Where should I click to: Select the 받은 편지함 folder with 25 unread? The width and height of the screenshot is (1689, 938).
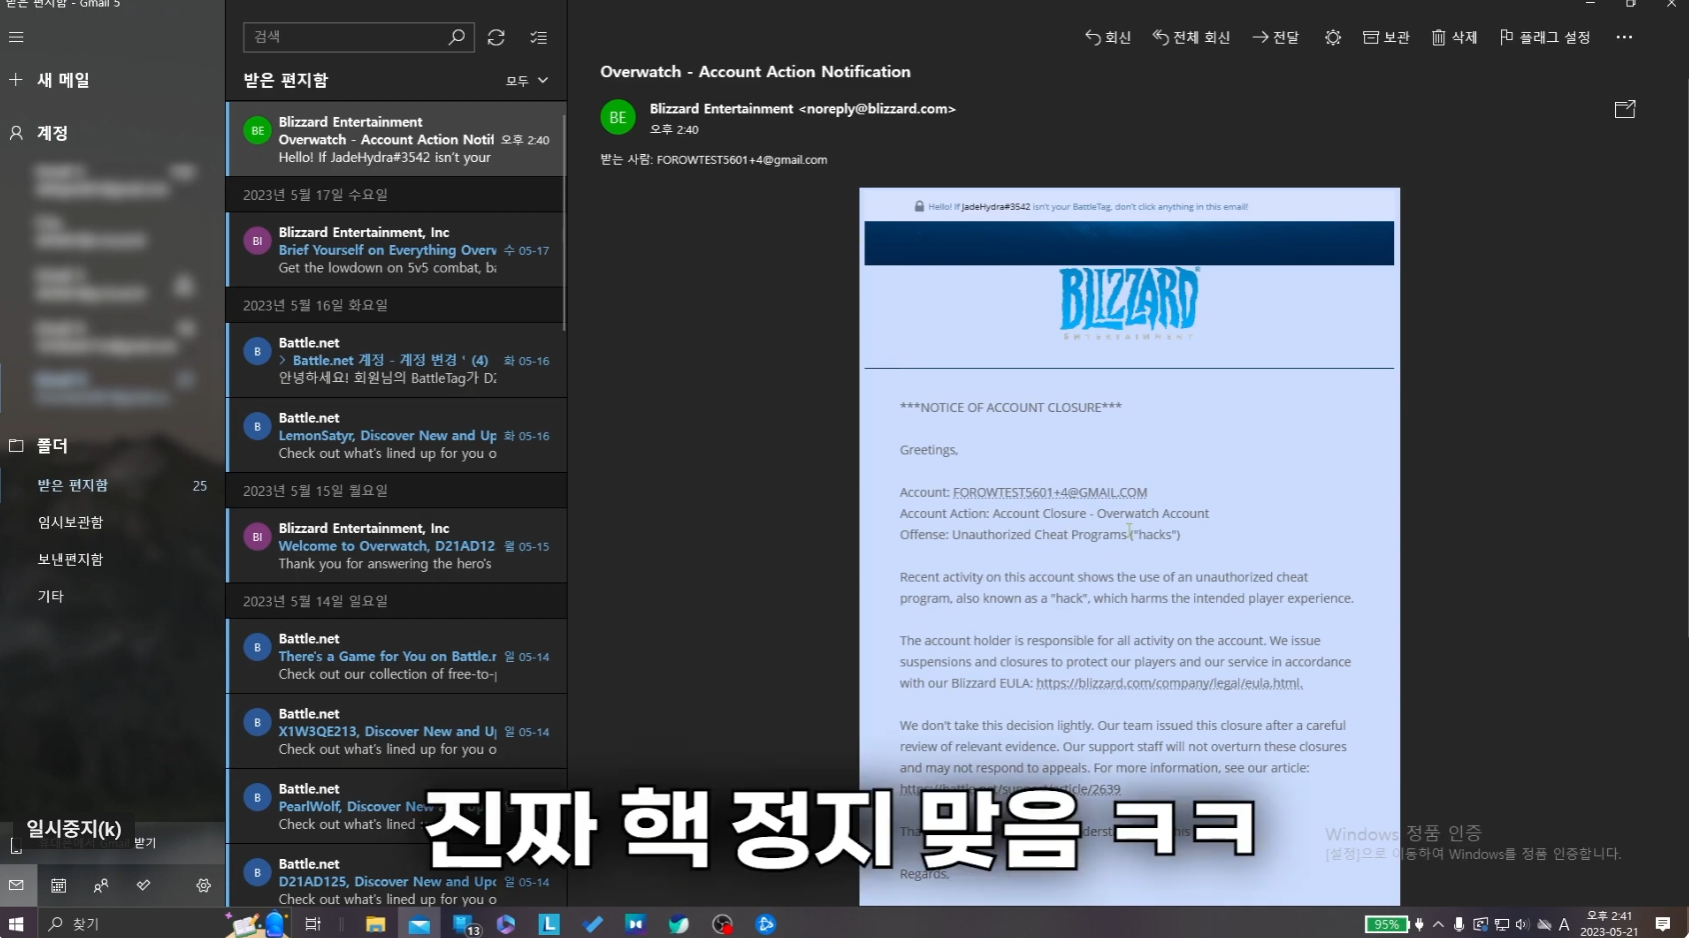112,485
